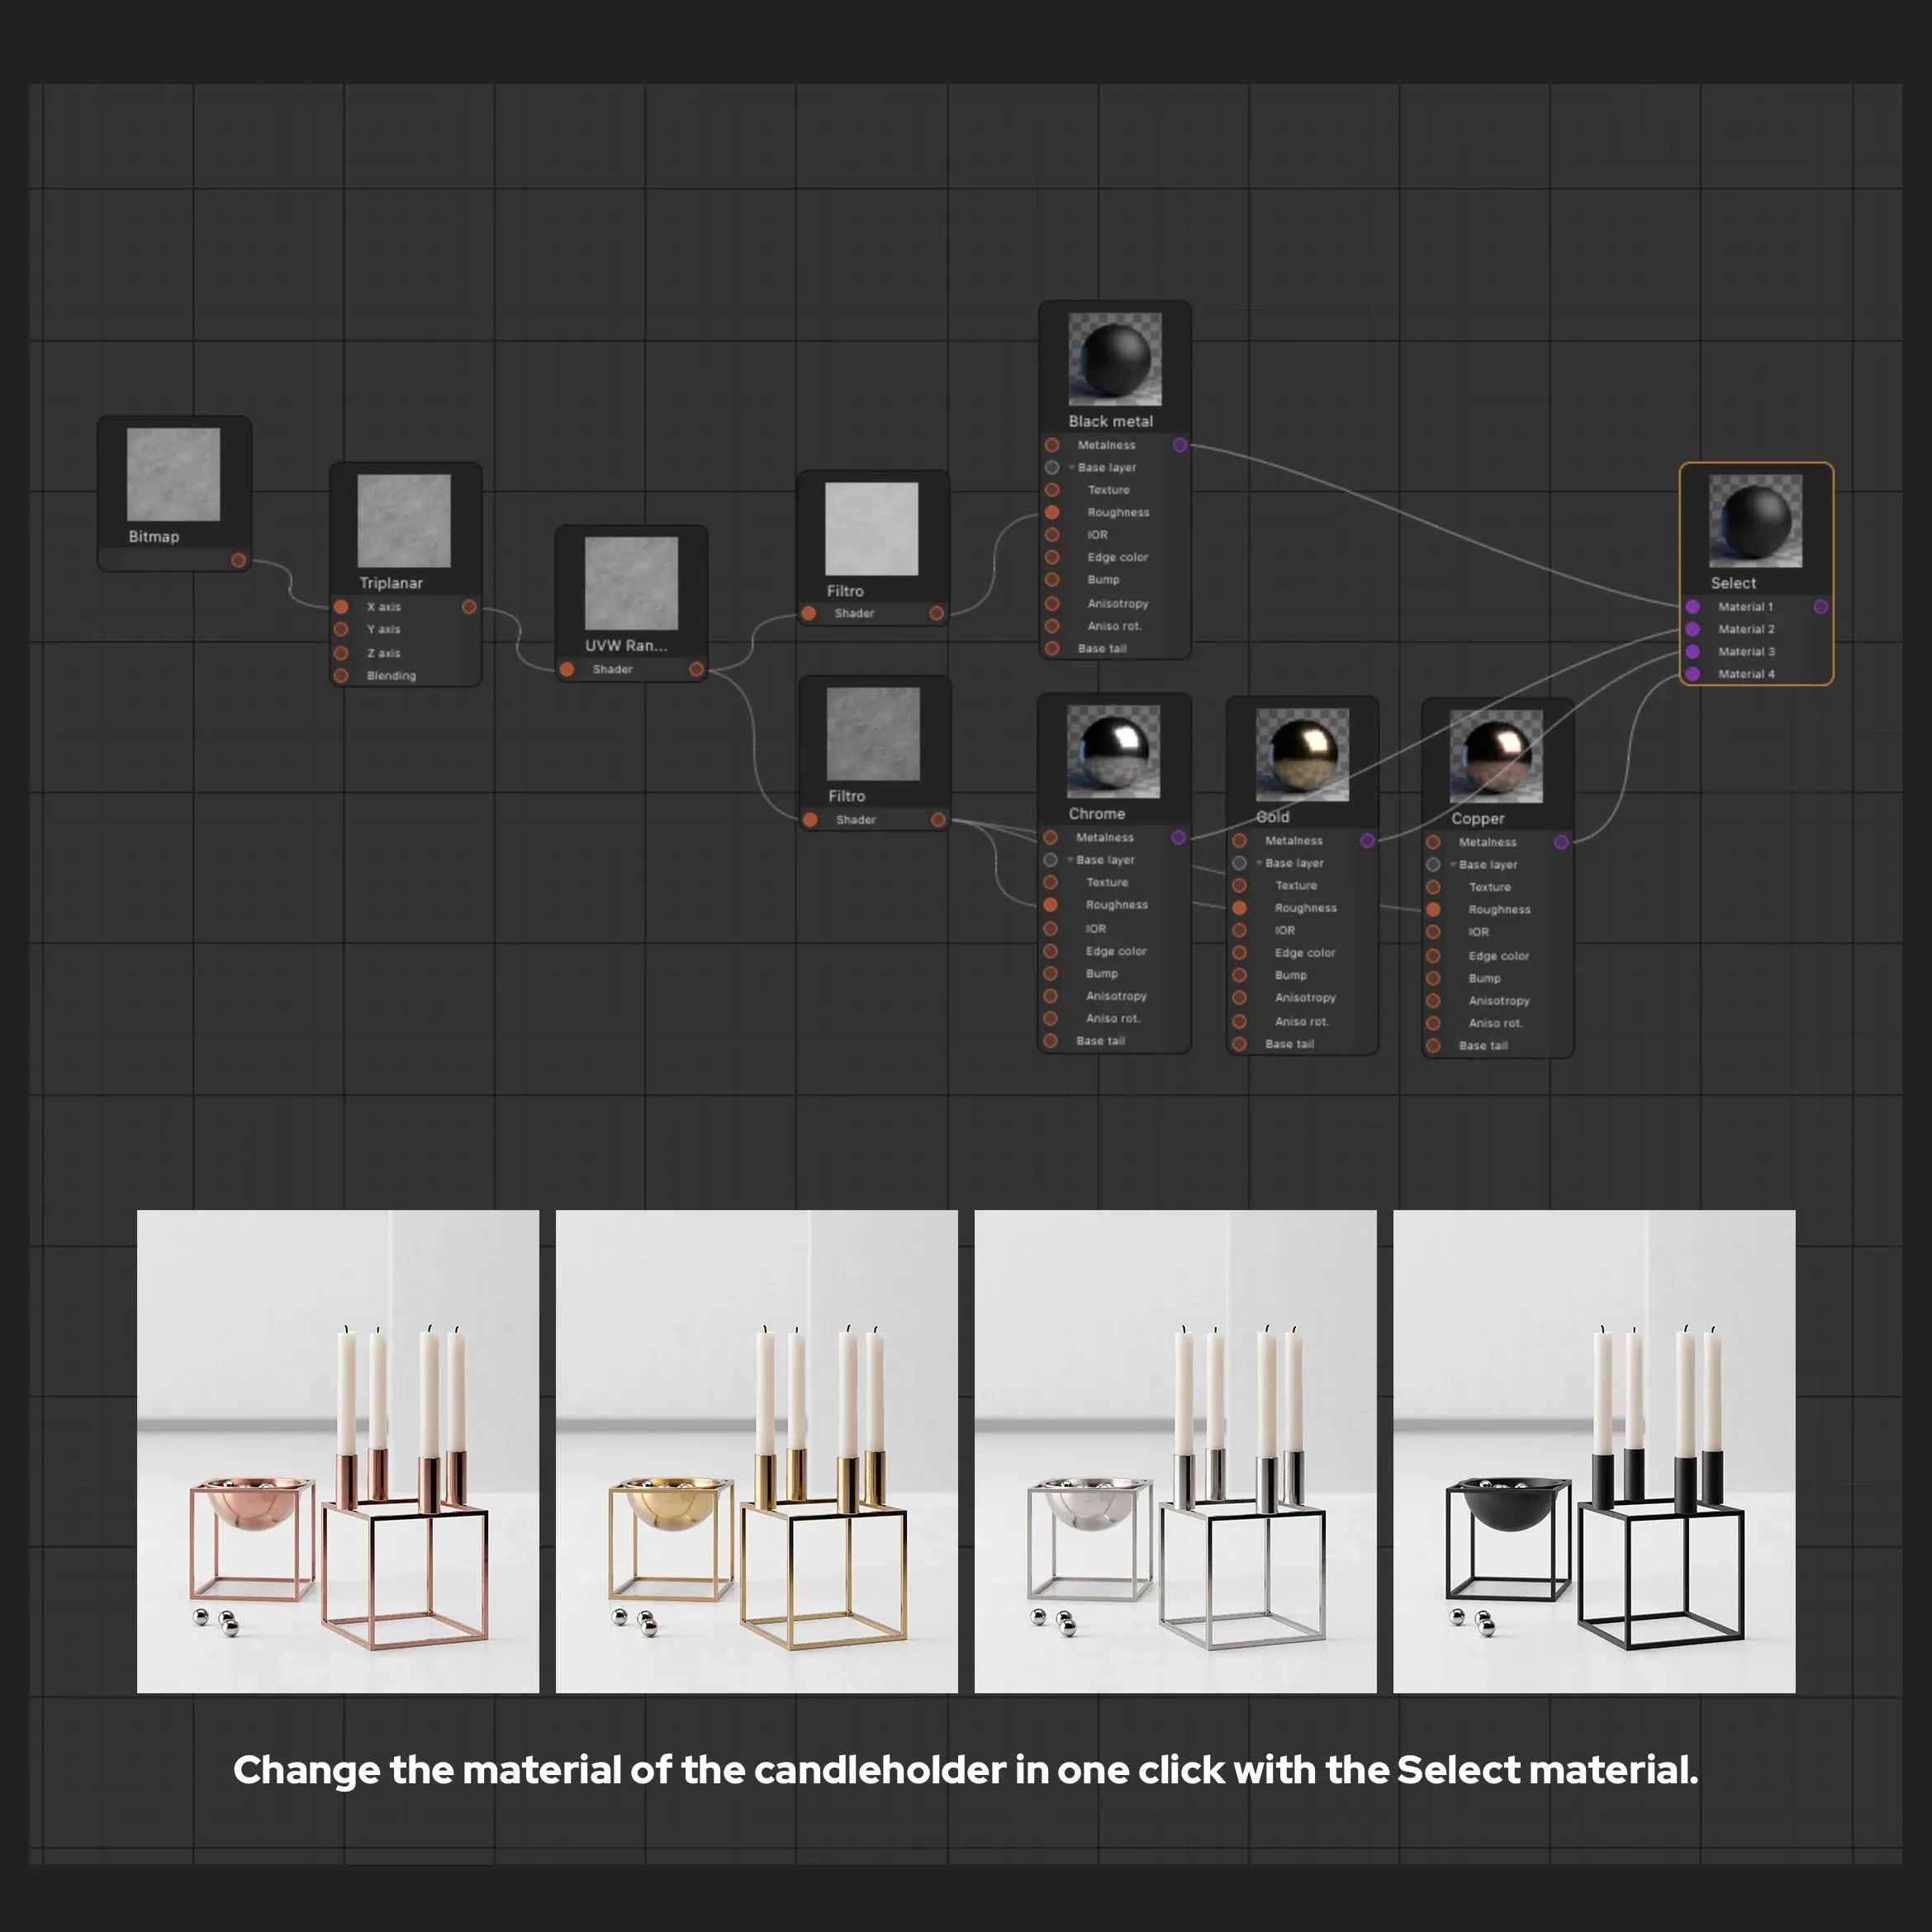Click the Bitmap node texture thumbnail
This screenshot has height=1932, width=1932.
[x=173, y=474]
